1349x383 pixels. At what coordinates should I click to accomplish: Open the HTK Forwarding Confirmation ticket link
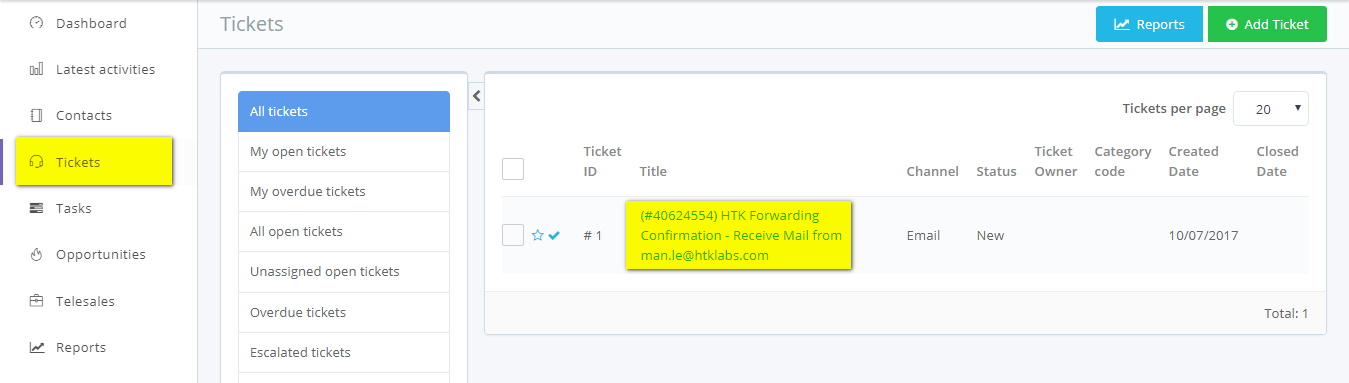point(741,235)
